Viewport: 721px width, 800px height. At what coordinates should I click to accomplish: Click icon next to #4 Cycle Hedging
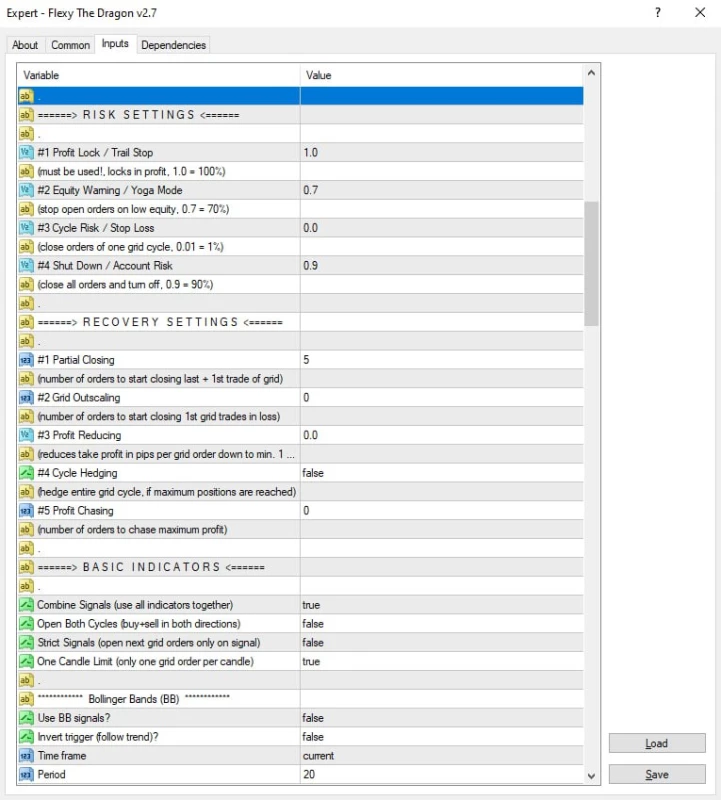tap(26, 473)
